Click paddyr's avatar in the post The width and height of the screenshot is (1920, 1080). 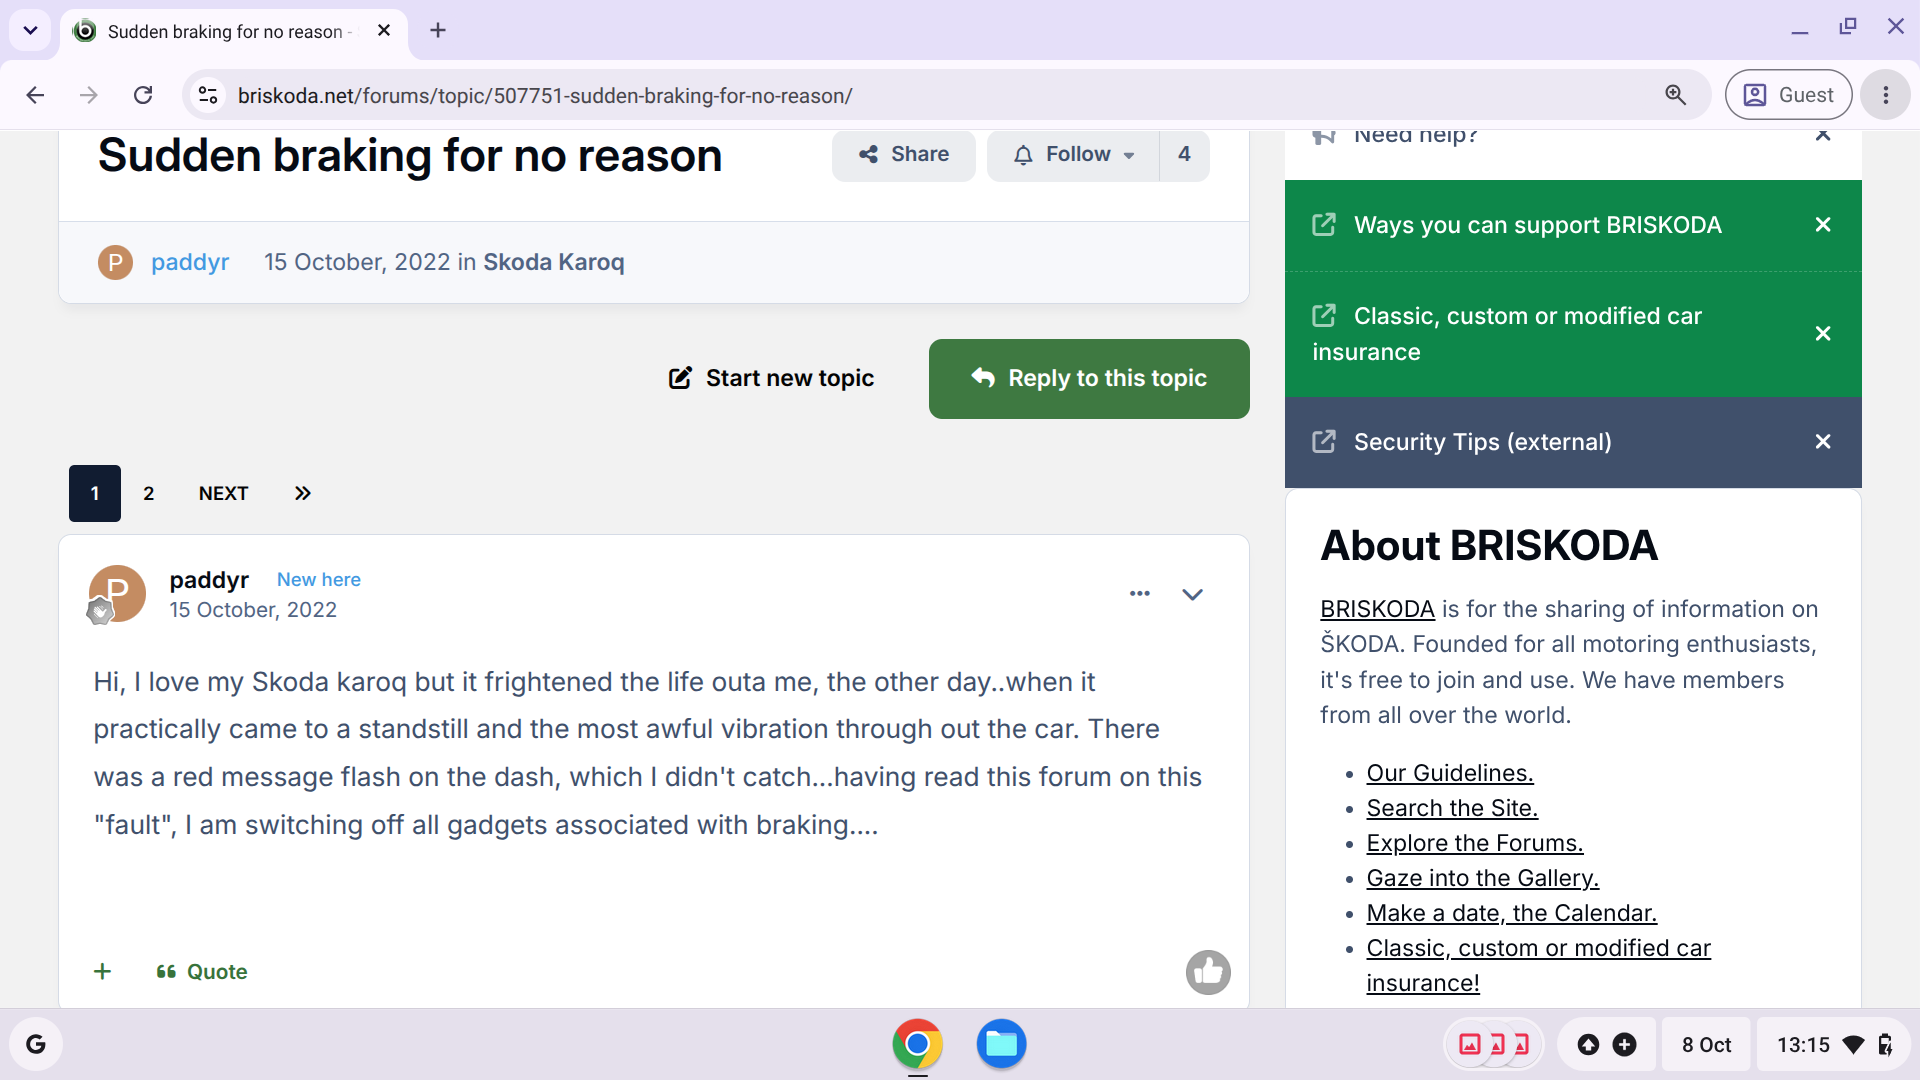tap(117, 593)
